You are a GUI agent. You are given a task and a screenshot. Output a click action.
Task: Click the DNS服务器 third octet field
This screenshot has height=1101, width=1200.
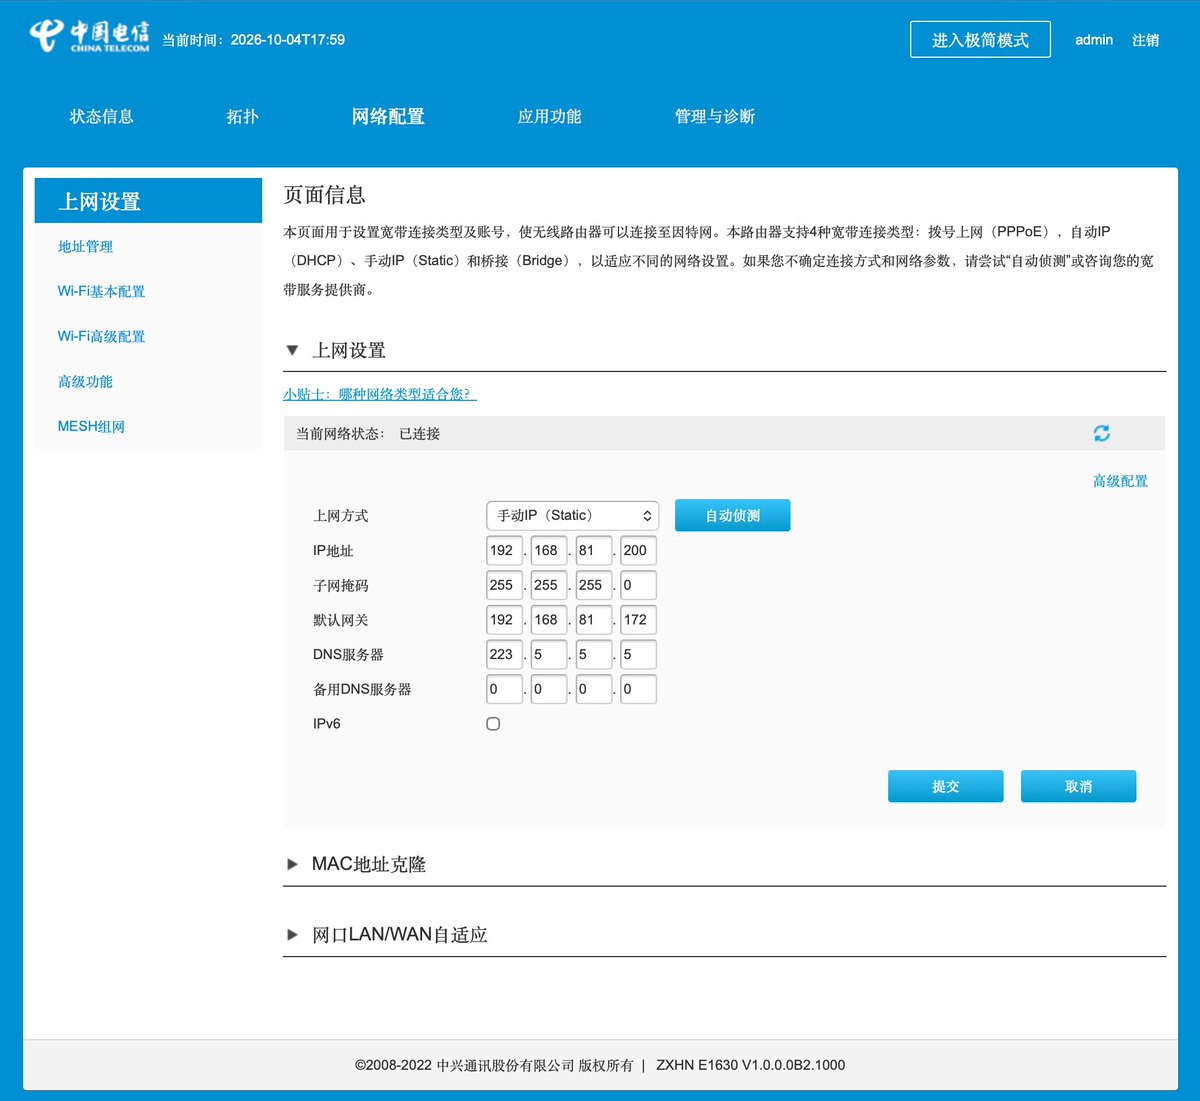click(594, 654)
